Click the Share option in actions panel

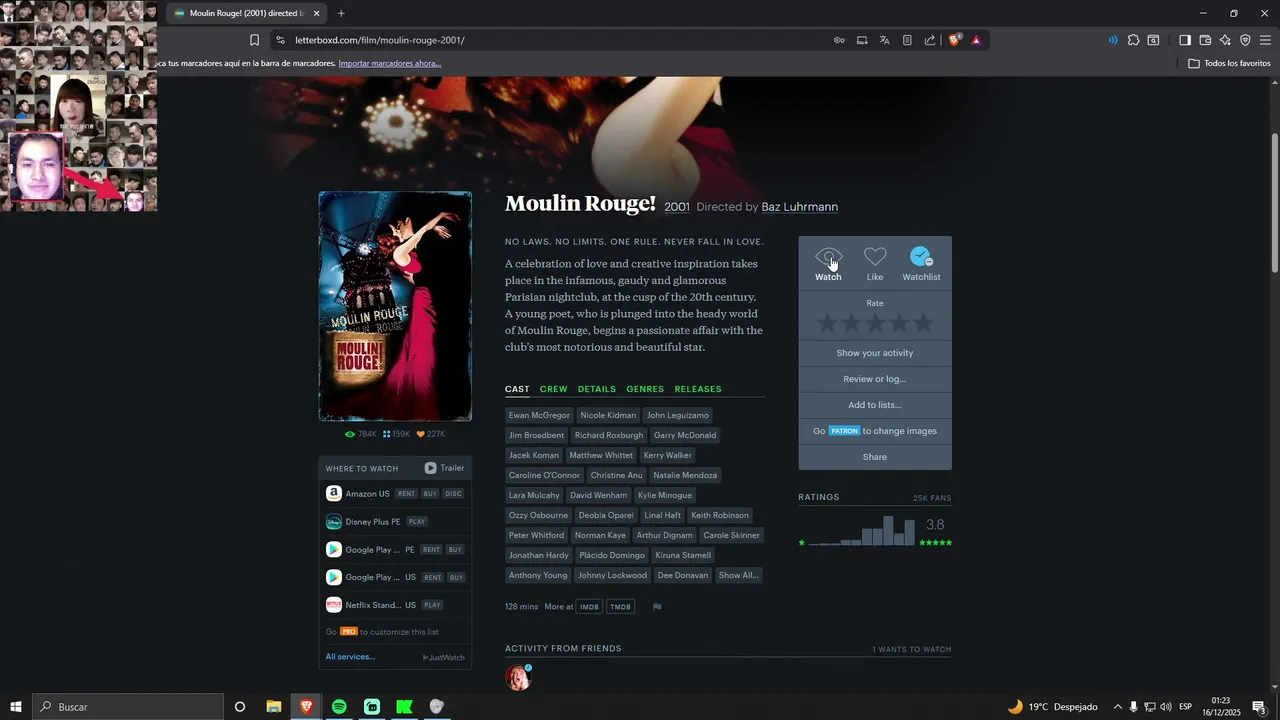(x=875, y=457)
